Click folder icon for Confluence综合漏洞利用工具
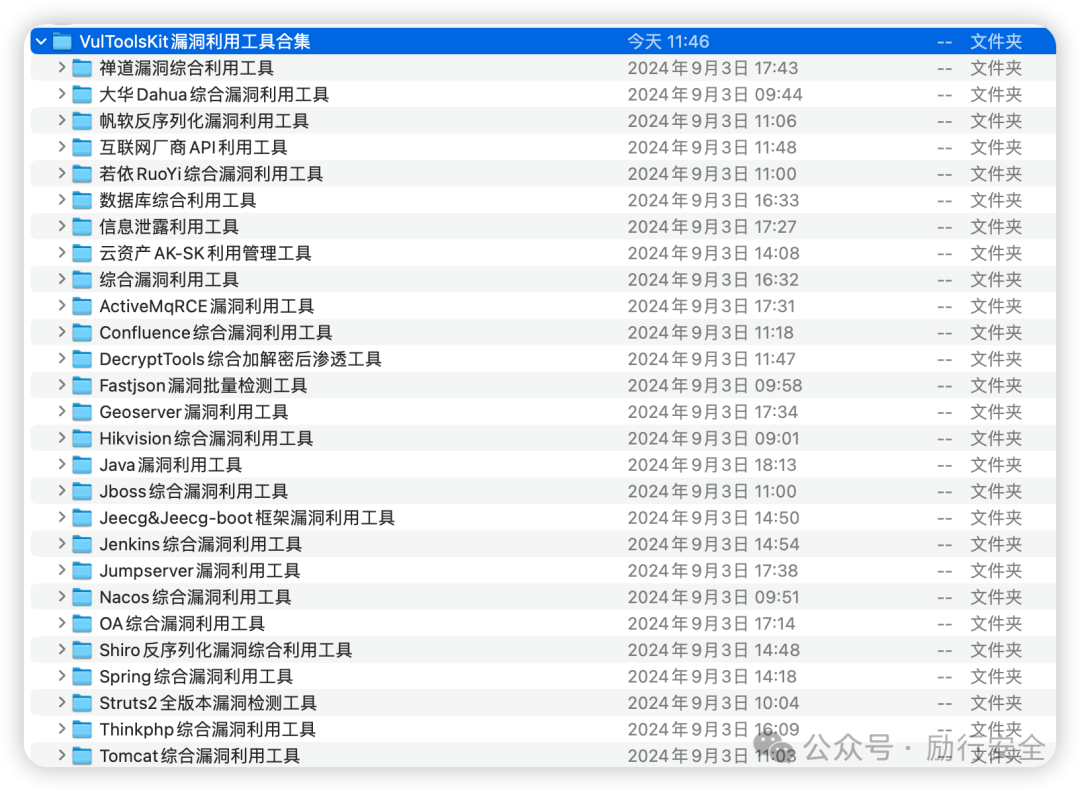 coord(82,333)
